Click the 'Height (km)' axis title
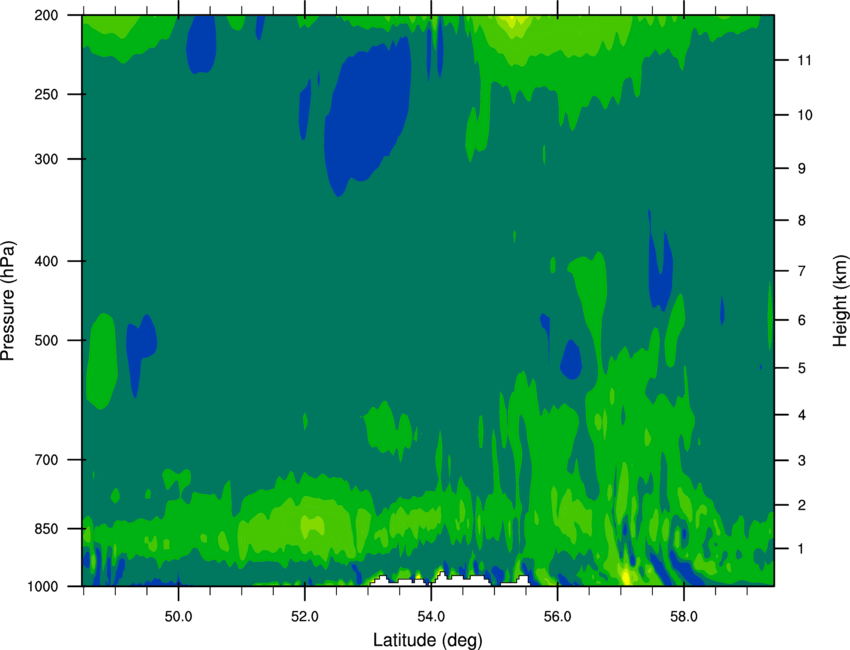 (840, 300)
